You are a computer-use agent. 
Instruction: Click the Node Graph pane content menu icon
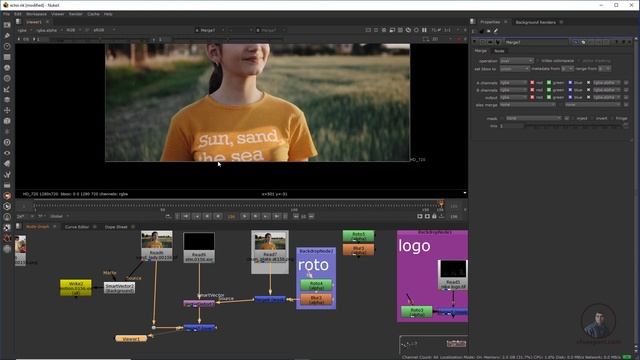(x=18, y=227)
